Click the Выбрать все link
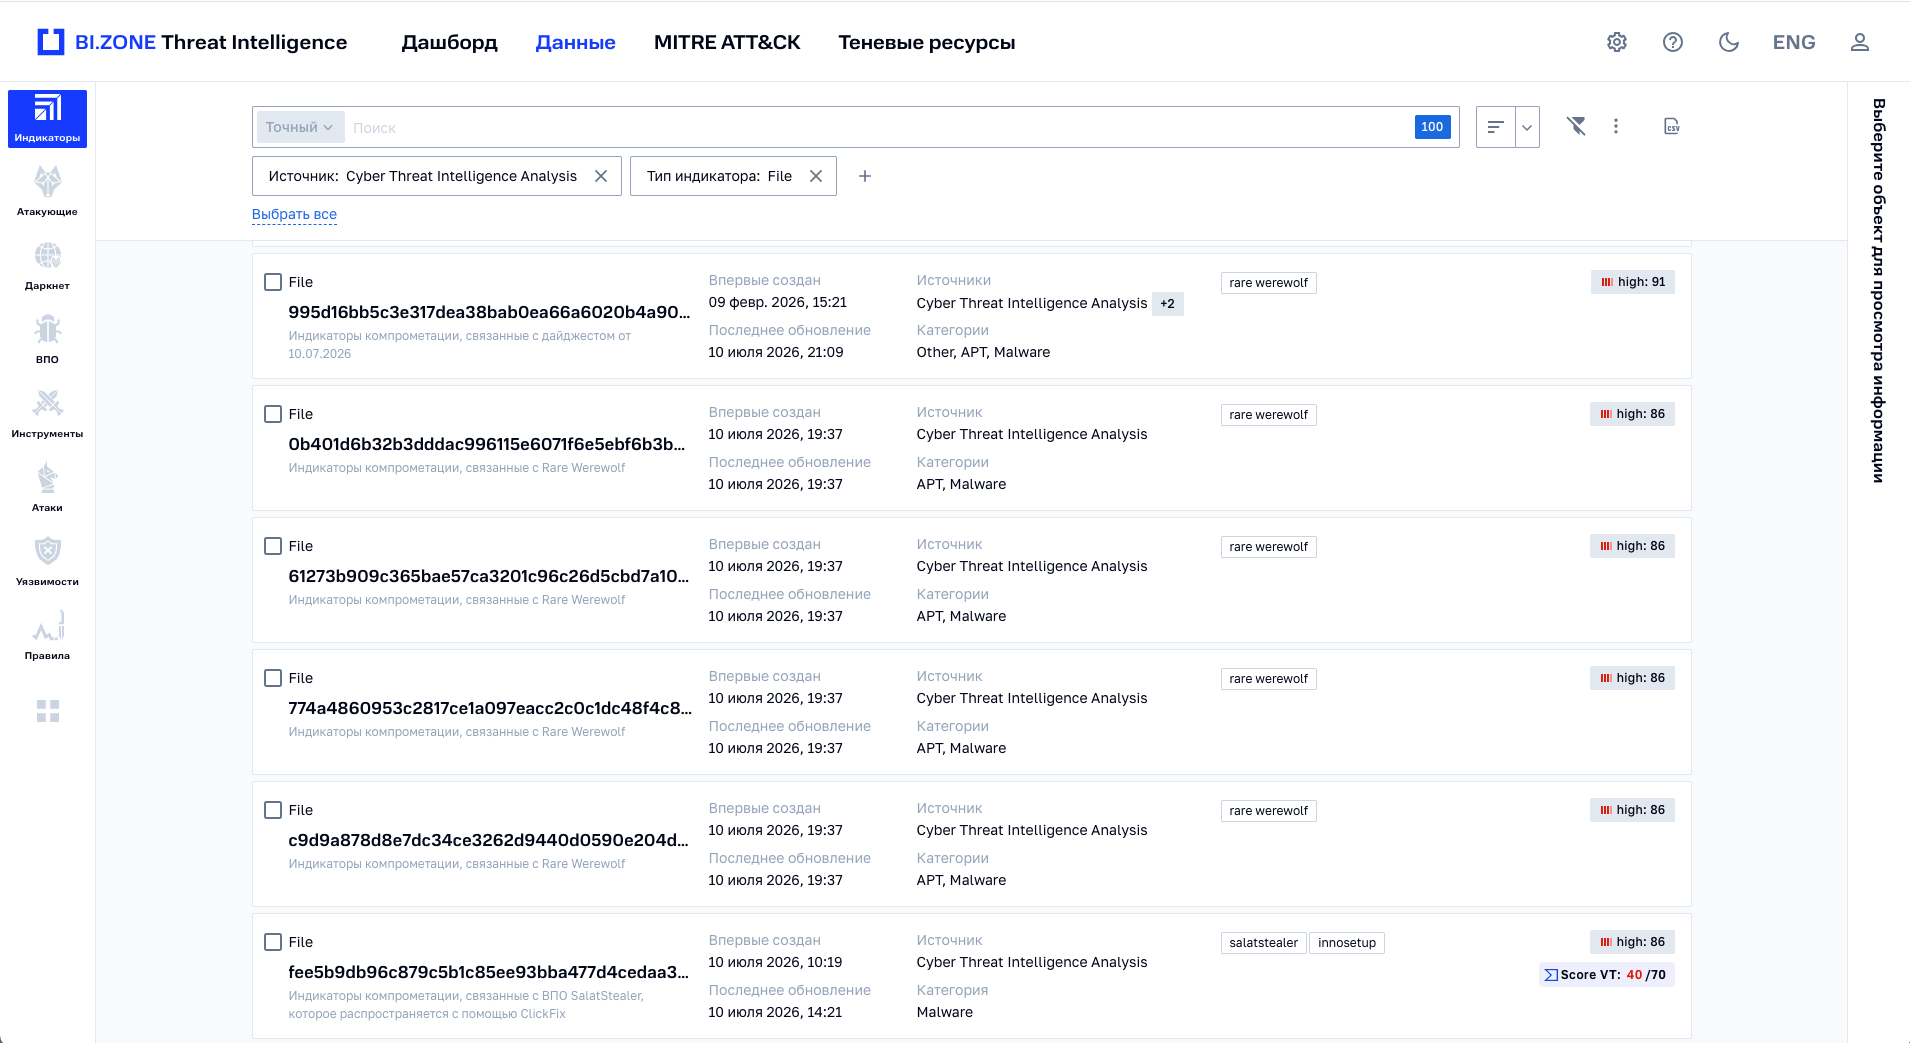1910x1043 pixels. click(294, 214)
